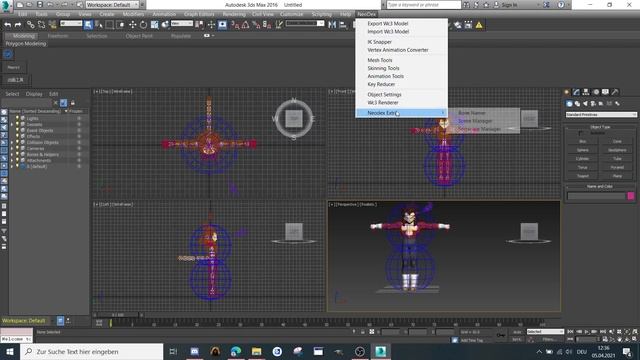Click the Cylinder object type button
Viewport: 640px width, 360px height.
click(x=582, y=159)
